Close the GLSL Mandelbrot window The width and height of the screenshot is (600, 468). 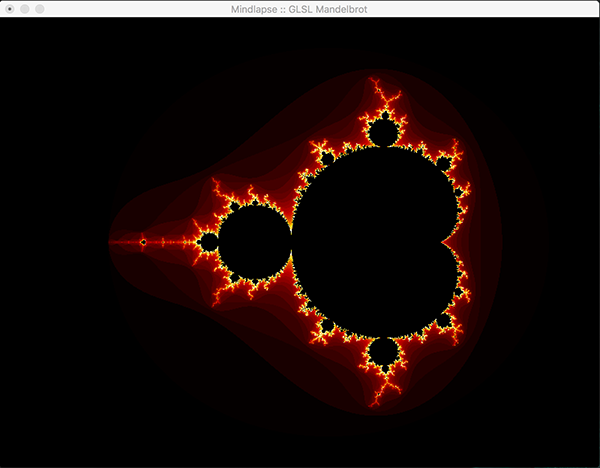coord(10,8)
